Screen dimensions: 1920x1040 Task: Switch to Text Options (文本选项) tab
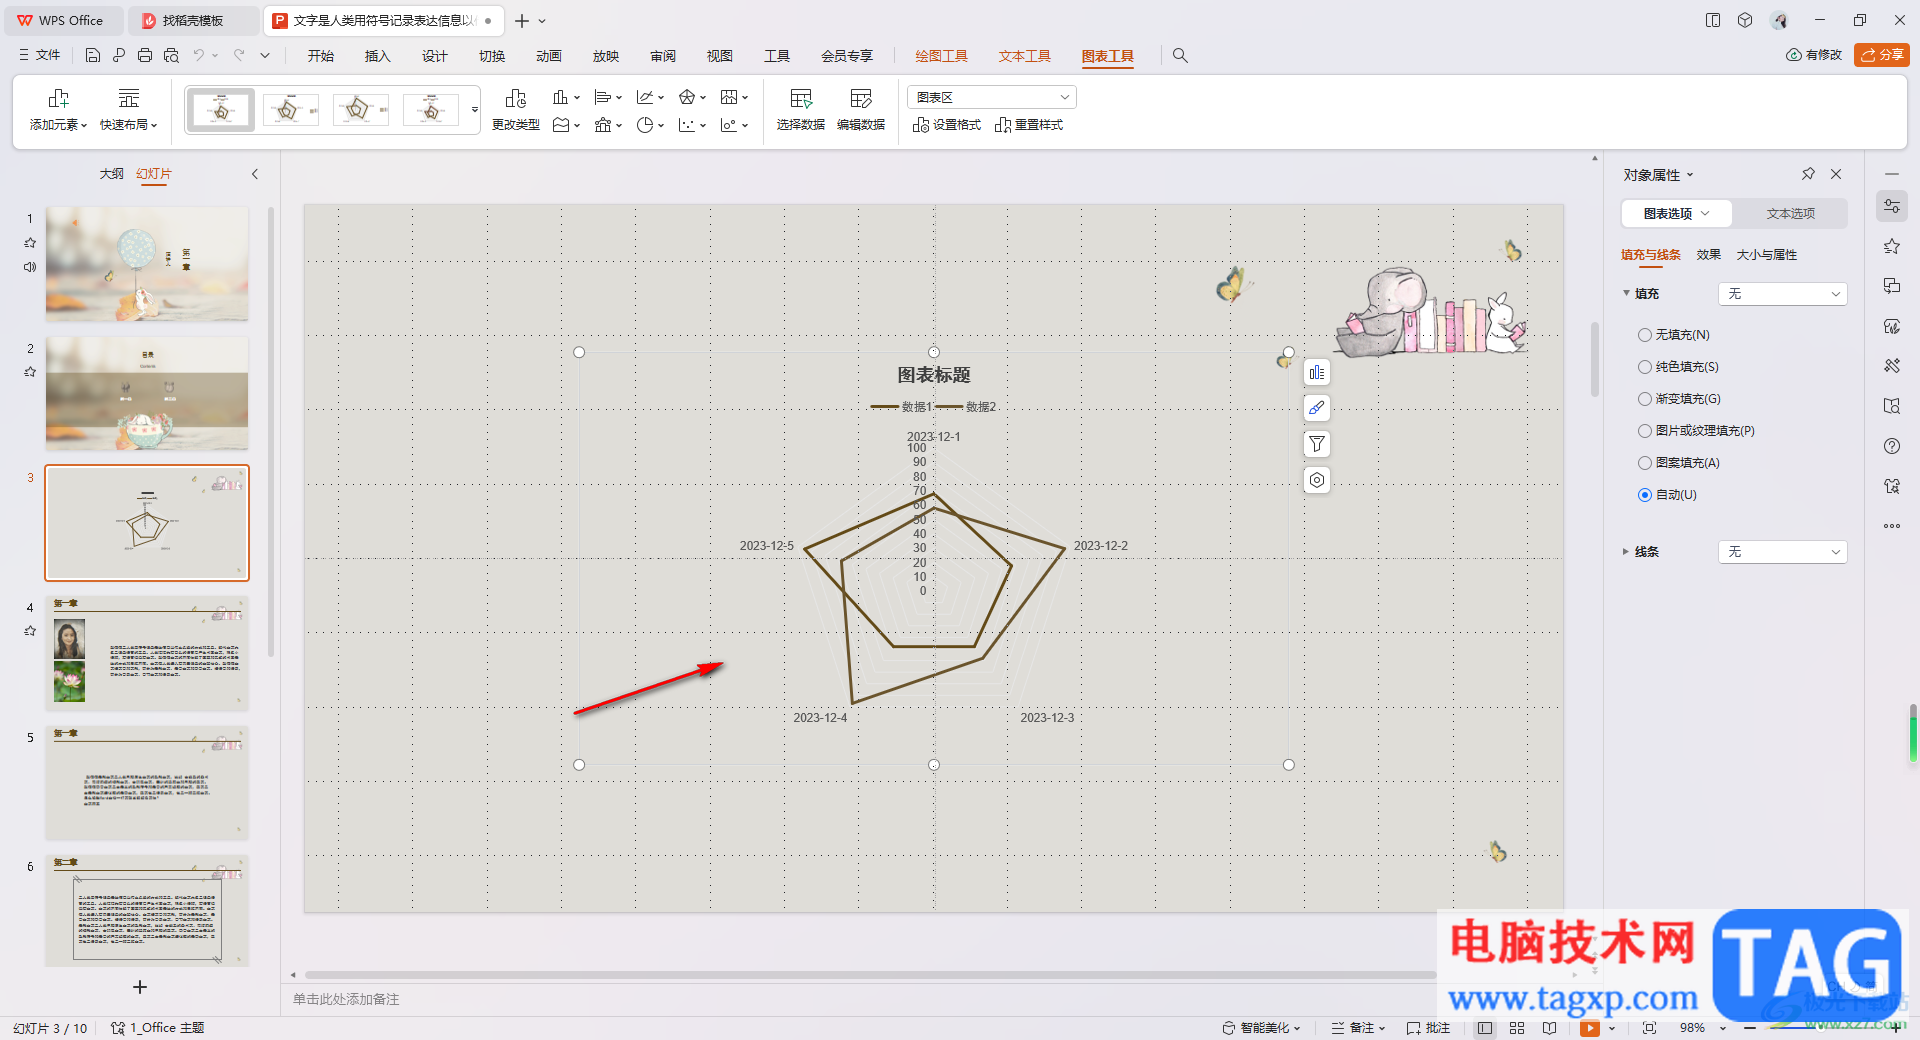point(1790,214)
